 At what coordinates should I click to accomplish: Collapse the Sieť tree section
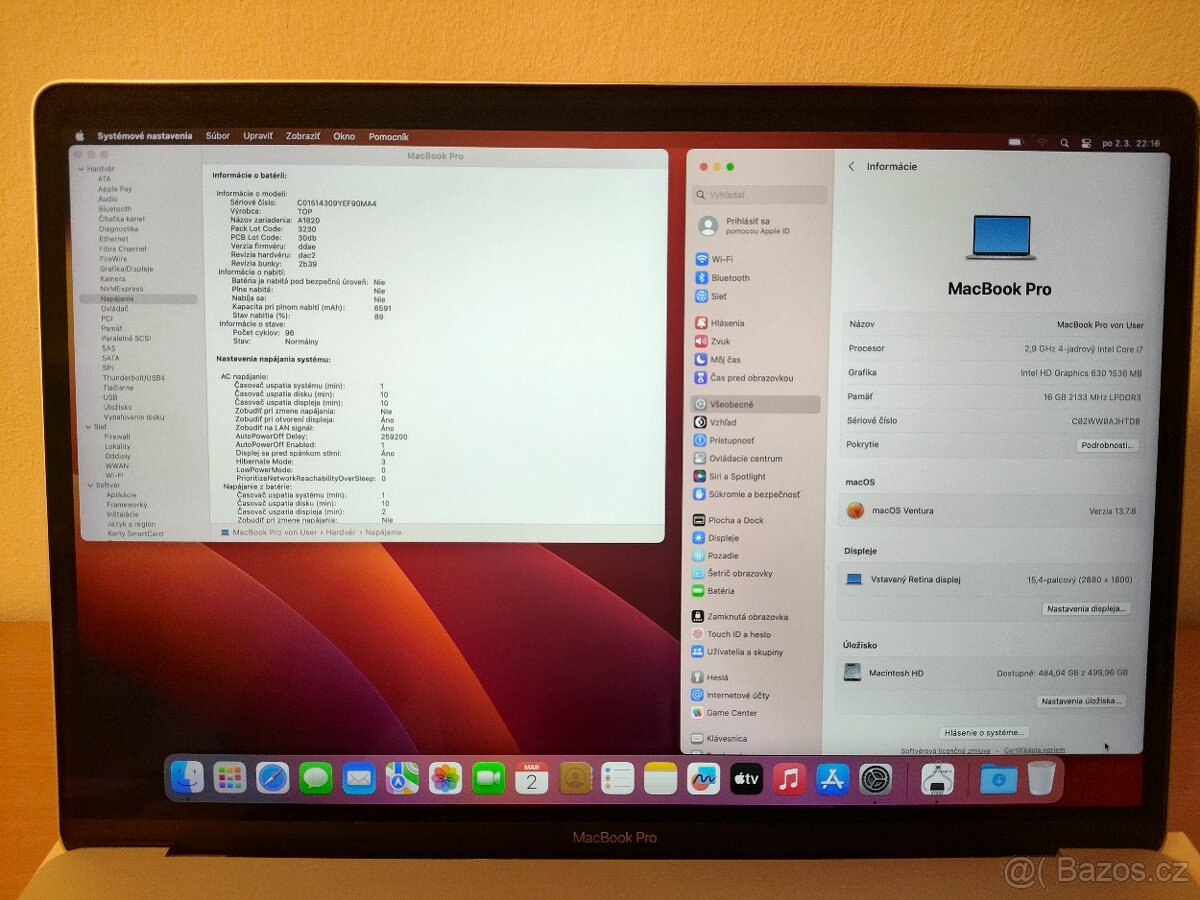point(88,427)
